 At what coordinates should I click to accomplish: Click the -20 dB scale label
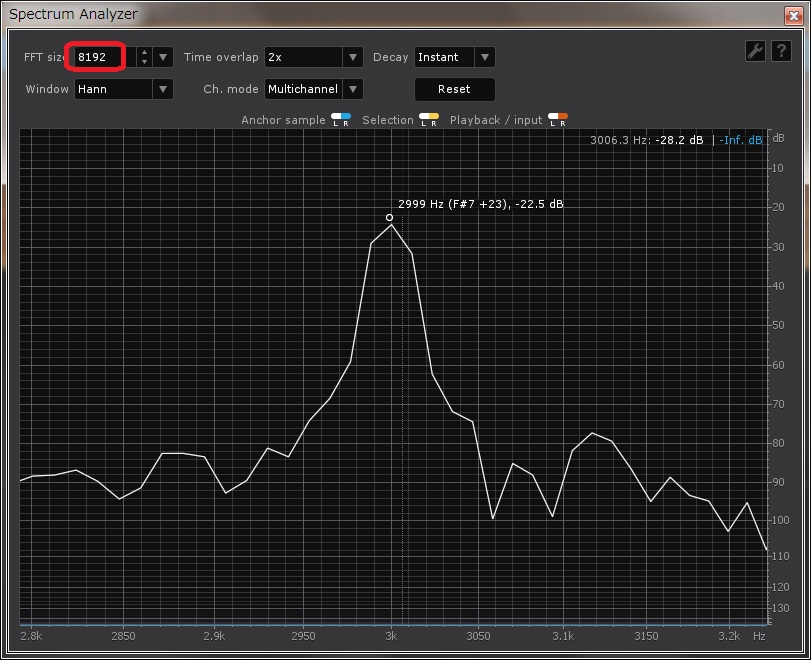pyautogui.click(x=776, y=207)
